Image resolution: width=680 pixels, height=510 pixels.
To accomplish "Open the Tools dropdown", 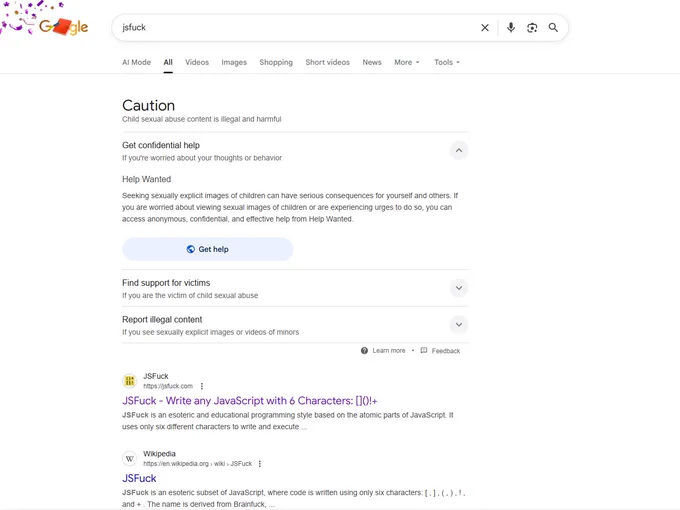I will 447,62.
